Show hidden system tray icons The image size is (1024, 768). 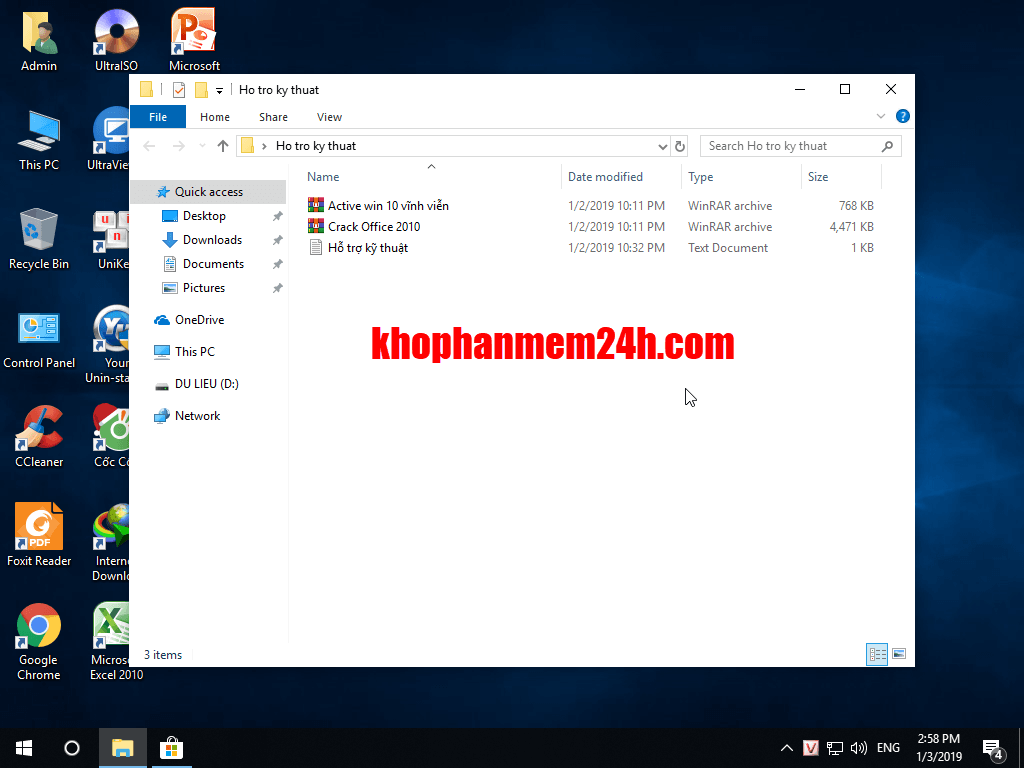tap(786, 748)
